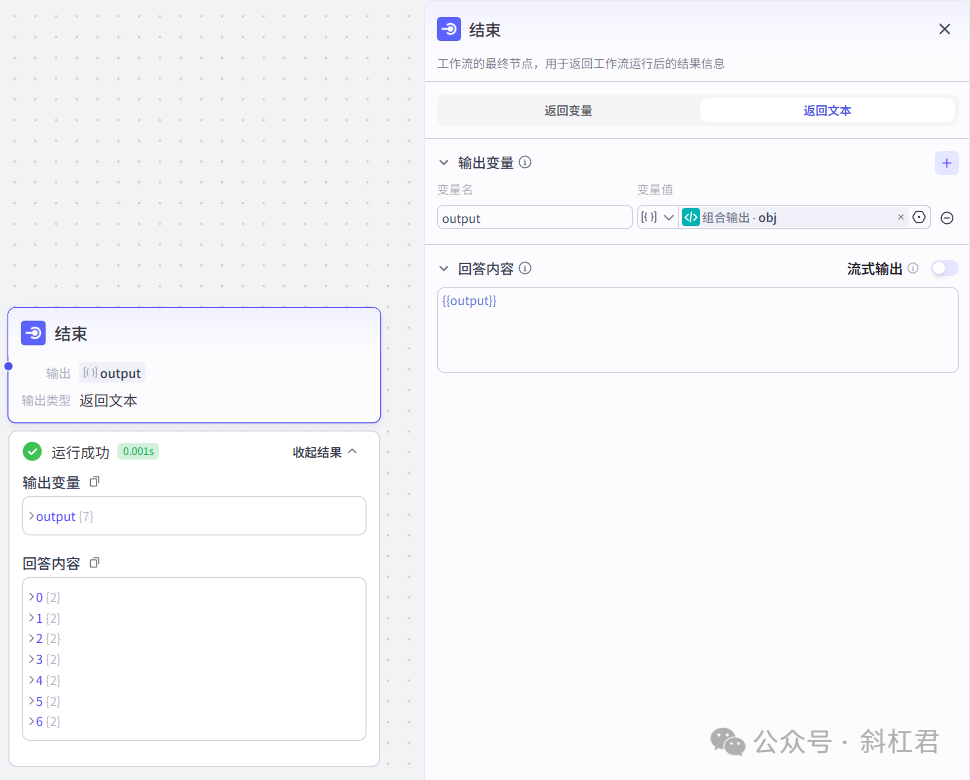Viewport: 970px width, 780px height.
Task: Add a new output variable with plus button
Action: click(946, 163)
